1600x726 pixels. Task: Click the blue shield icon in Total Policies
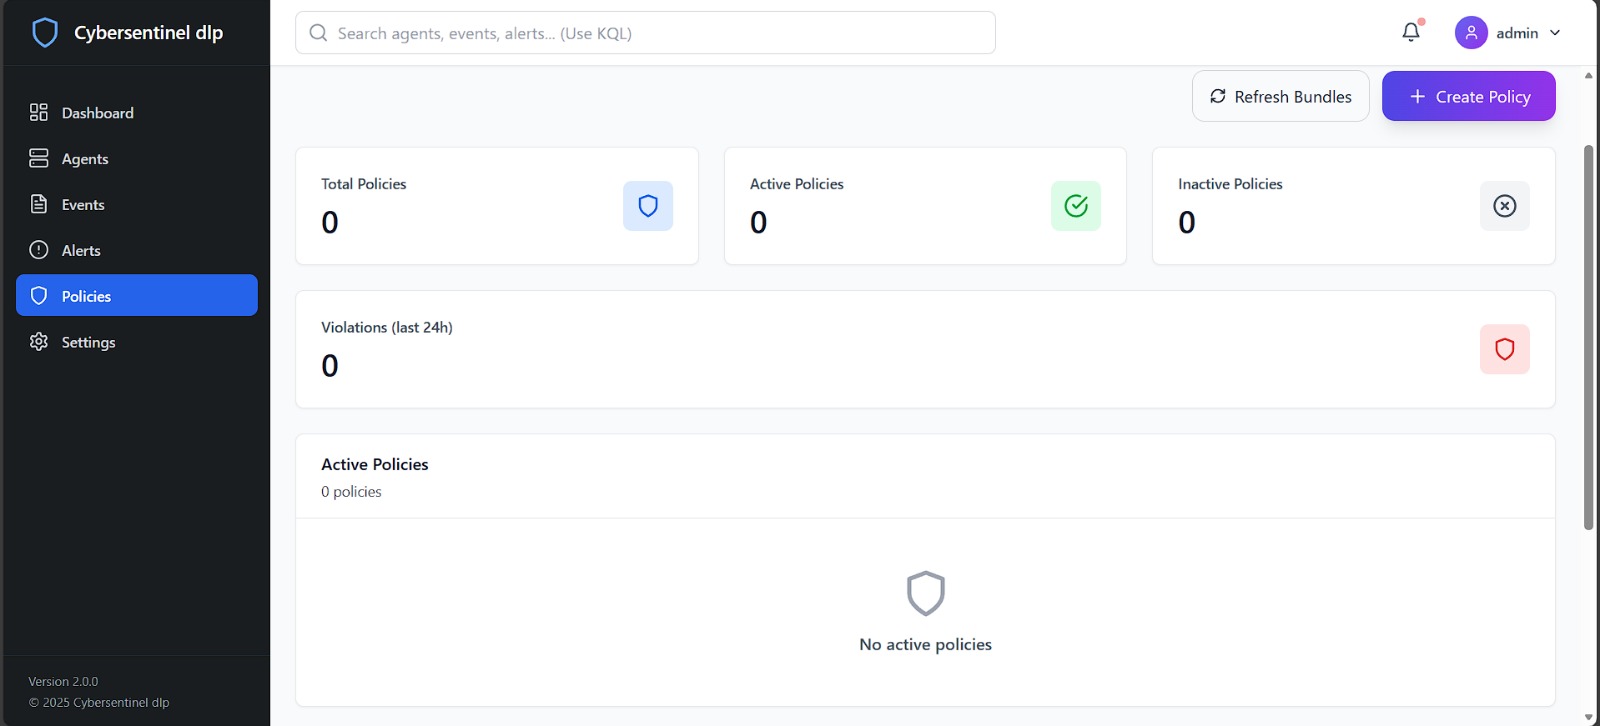pos(648,206)
